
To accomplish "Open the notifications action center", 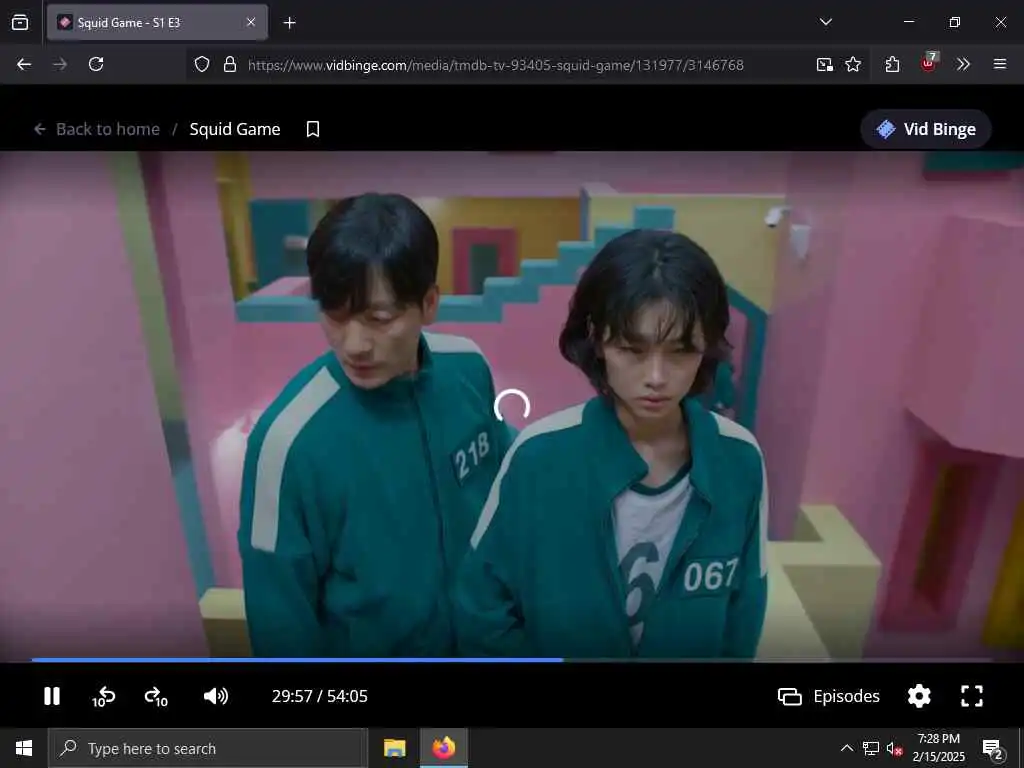I will 993,749.
